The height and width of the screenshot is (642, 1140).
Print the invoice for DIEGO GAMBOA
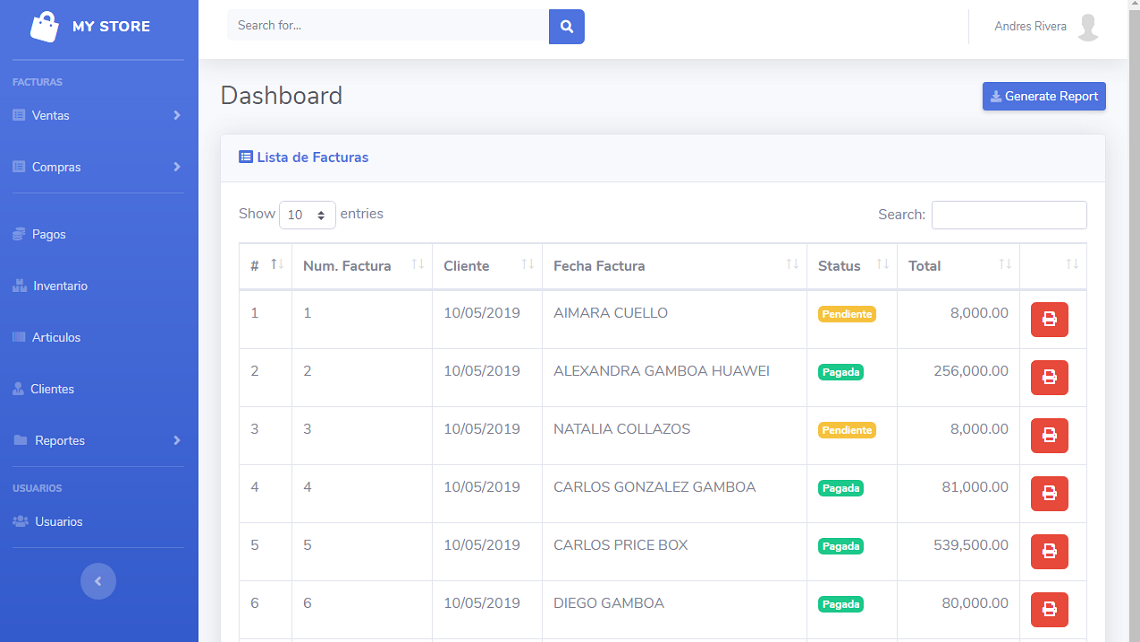click(1049, 610)
